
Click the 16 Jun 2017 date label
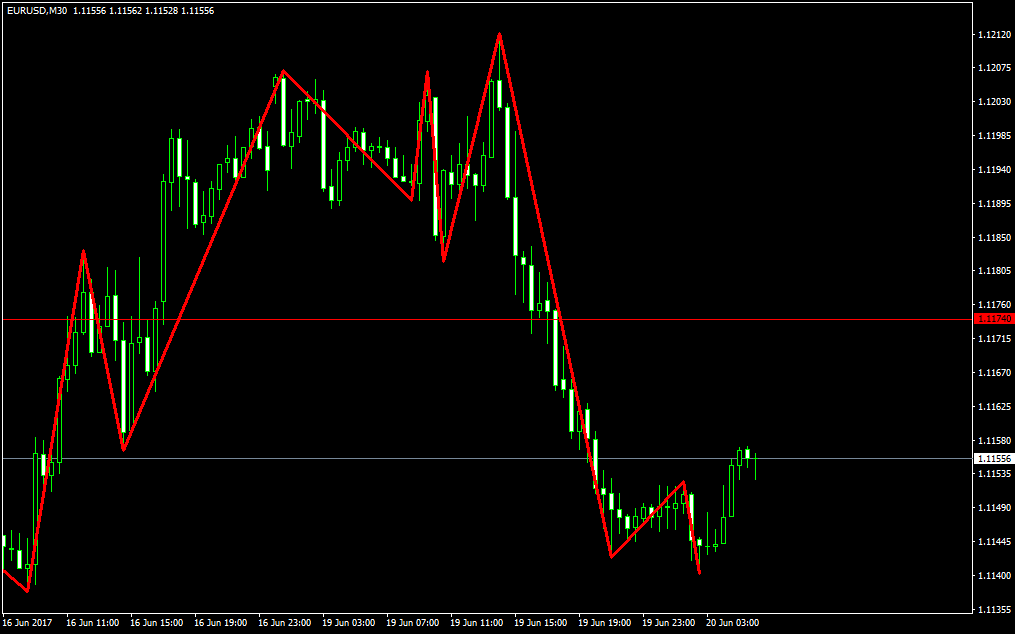click(27, 622)
